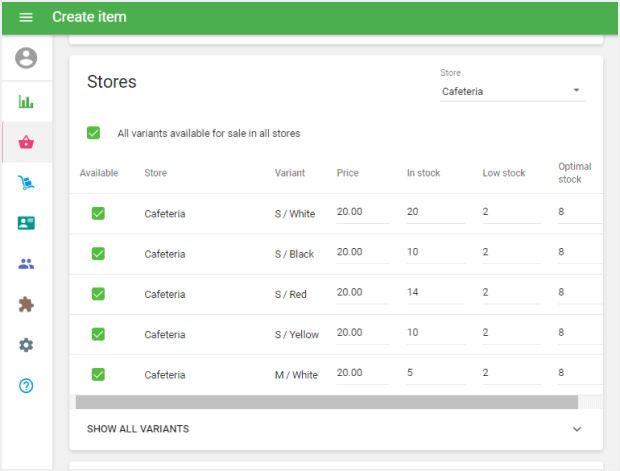The height and width of the screenshot is (471, 620).
Task: Edit the price field for S / Black
Action: pos(363,252)
